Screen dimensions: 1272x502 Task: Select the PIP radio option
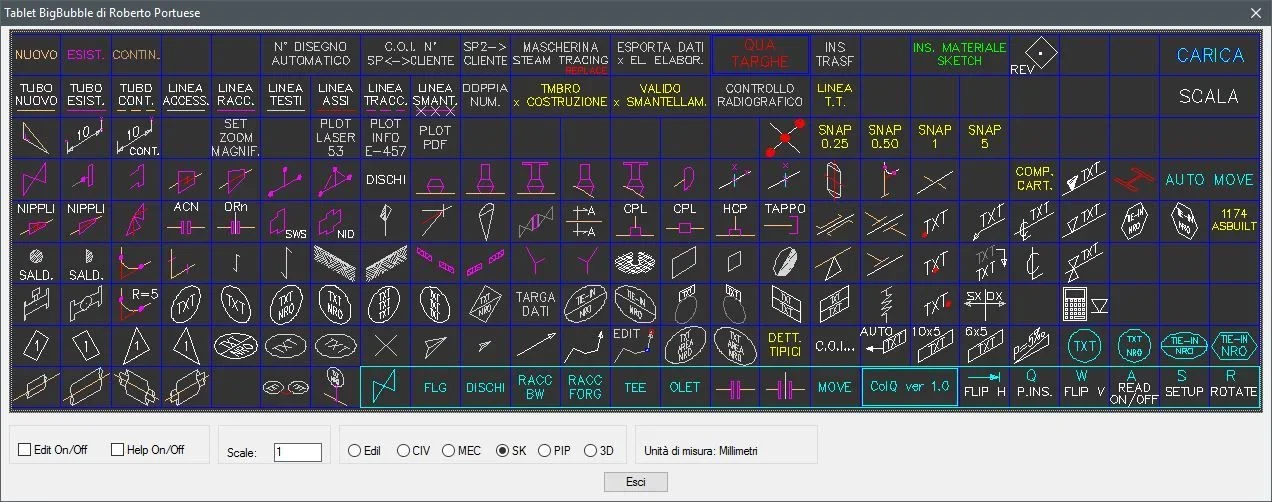[545, 451]
